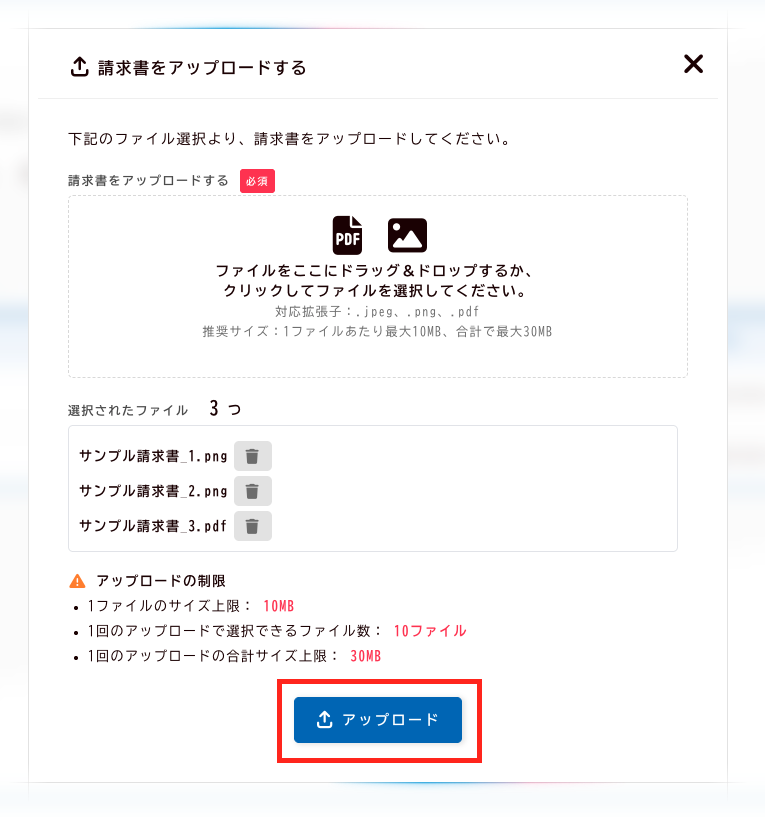Click the red 10MB file size limit

[279, 606]
